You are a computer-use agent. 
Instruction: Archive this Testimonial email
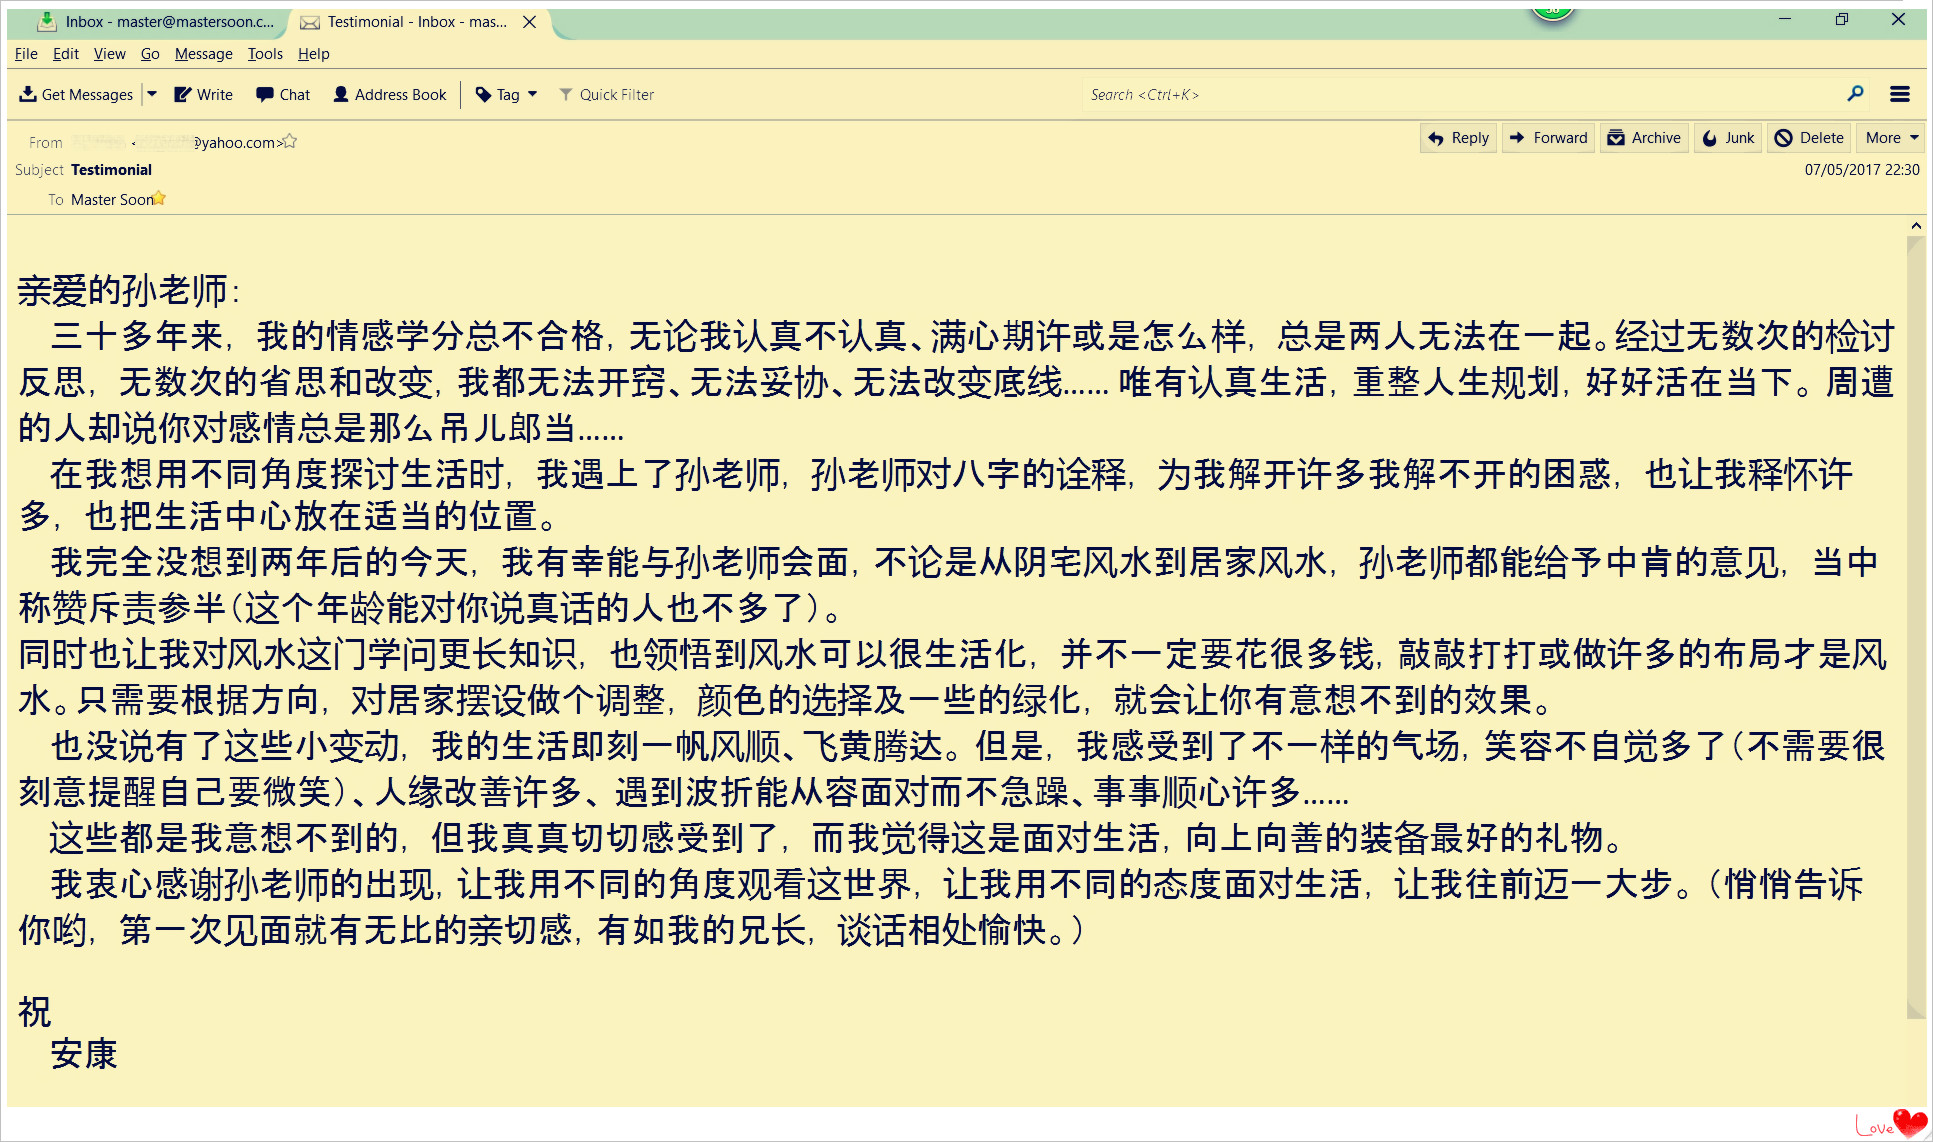[1644, 138]
